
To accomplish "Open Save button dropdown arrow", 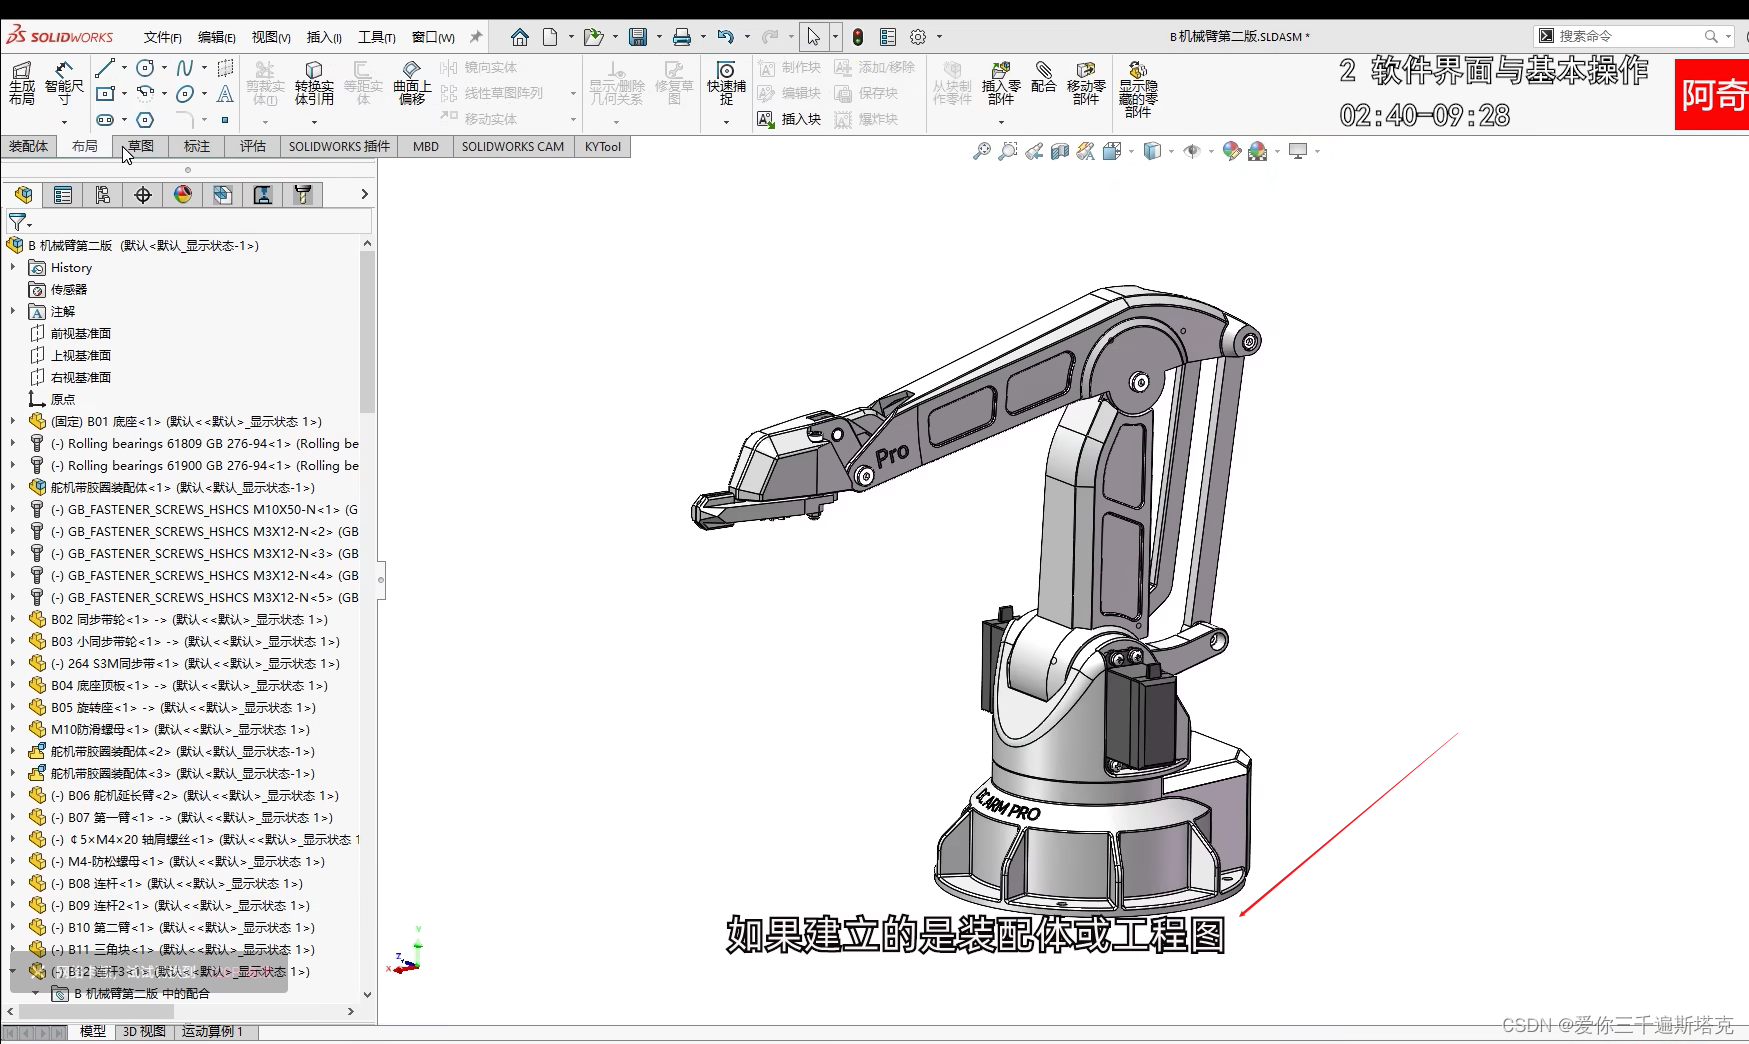I will (x=659, y=37).
